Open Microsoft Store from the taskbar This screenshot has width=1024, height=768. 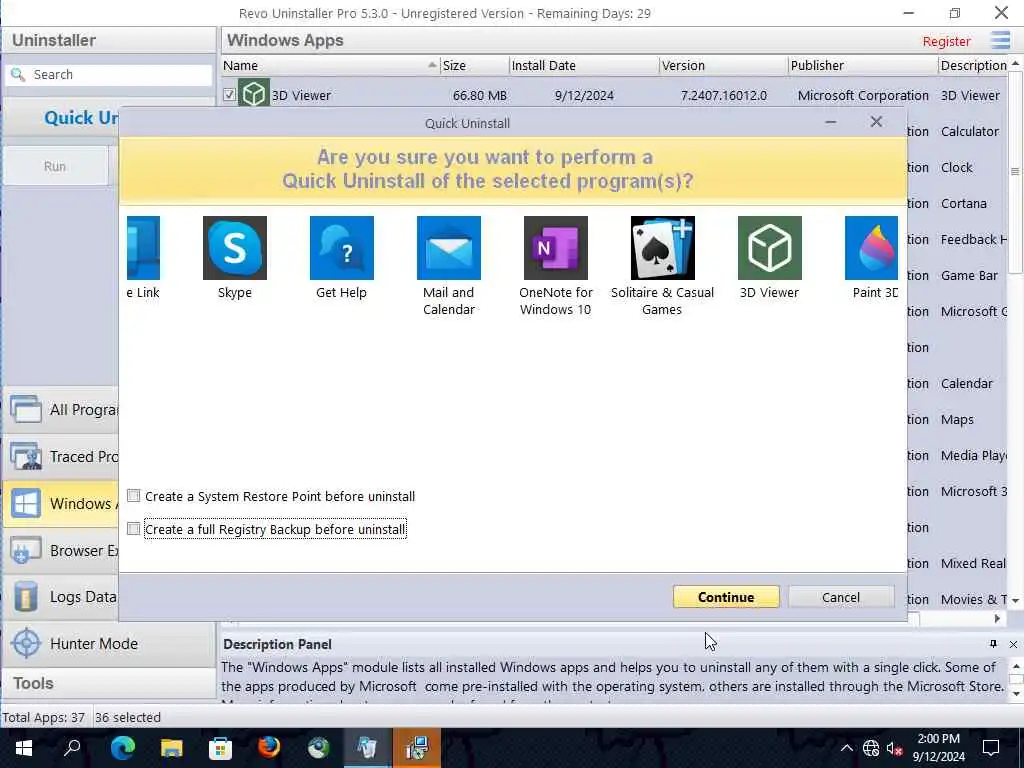tap(220, 748)
